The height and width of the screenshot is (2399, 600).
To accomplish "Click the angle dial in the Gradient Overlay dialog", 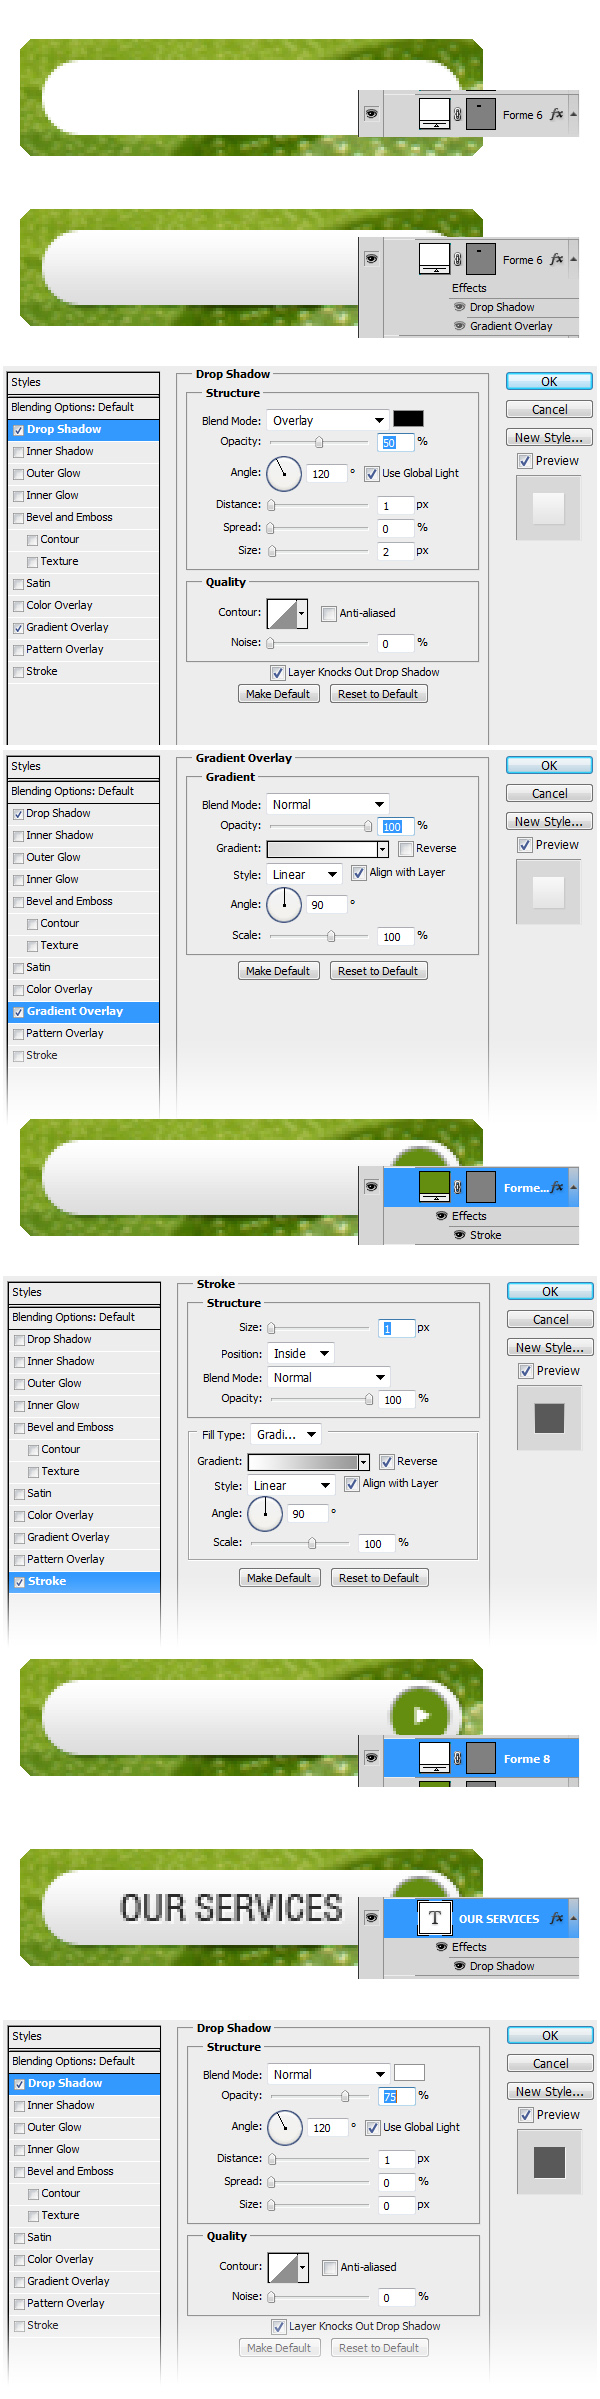I will click(x=284, y=904).
